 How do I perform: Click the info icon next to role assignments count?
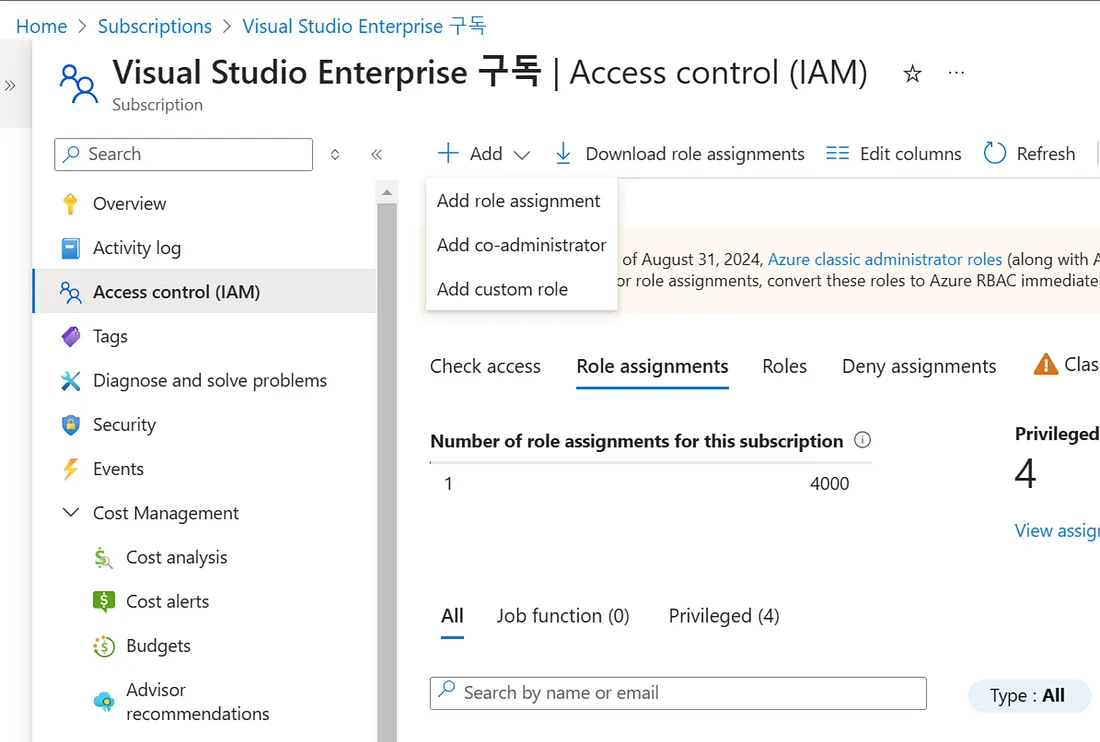click(x=863, y=440)
